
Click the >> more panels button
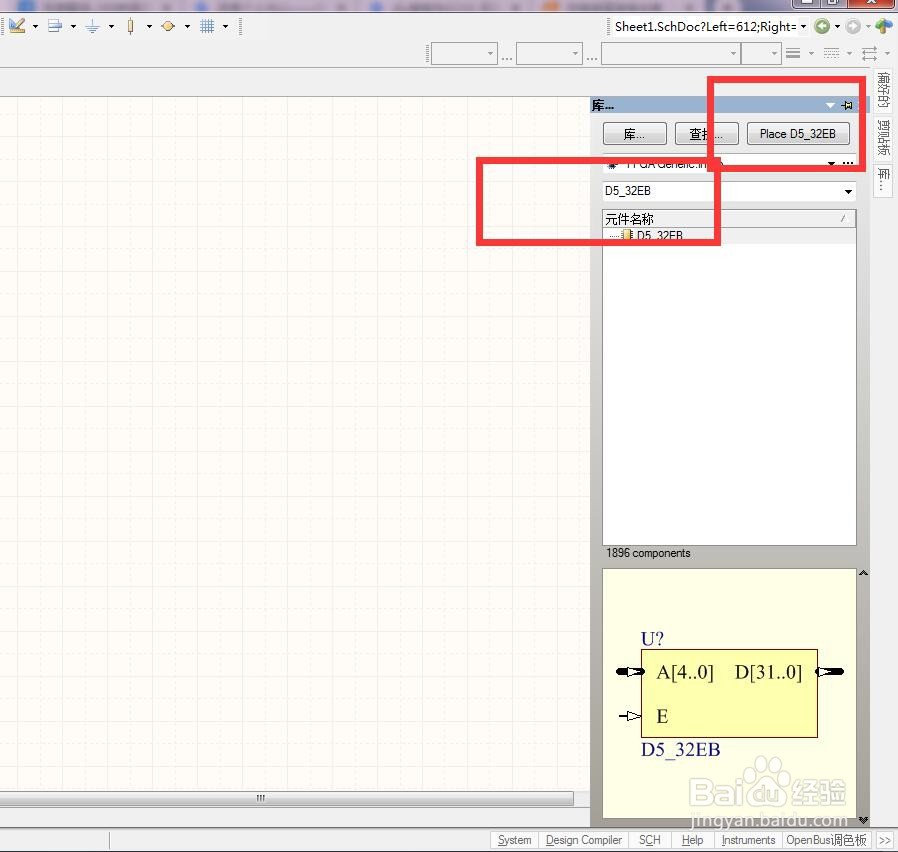885,841
